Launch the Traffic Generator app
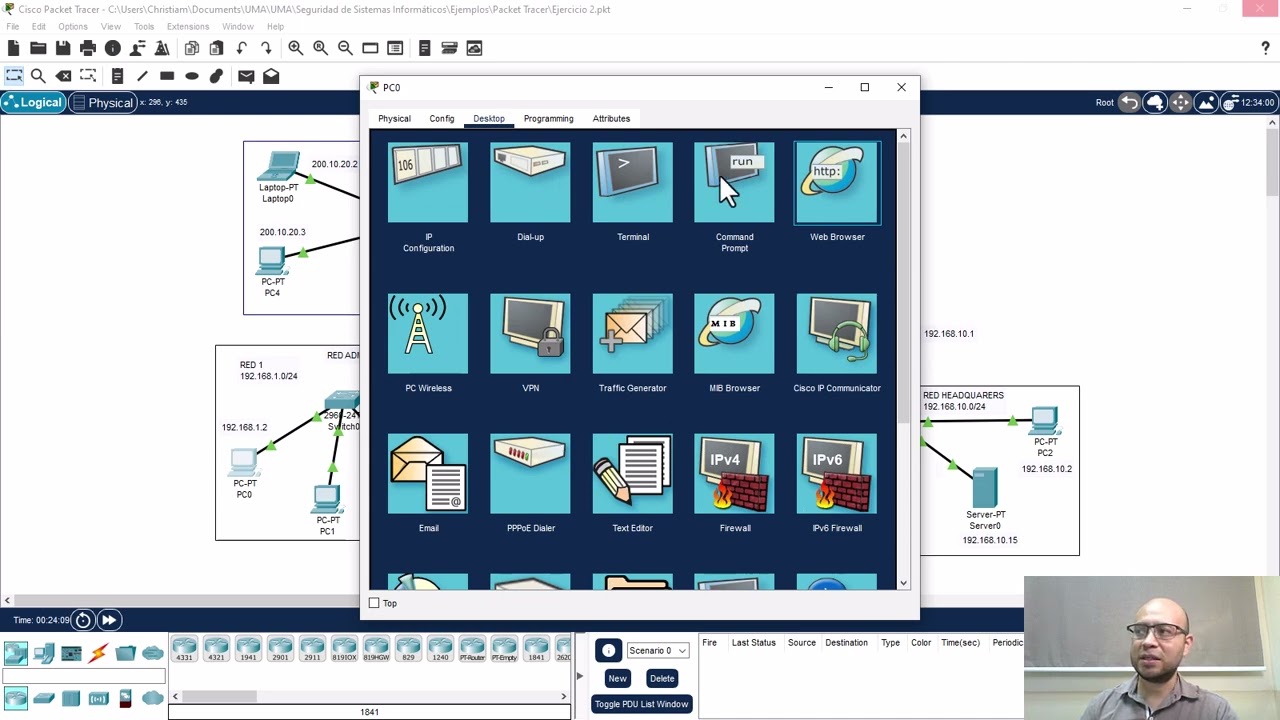Image resolution: width=1280 pixels, height=720 pixels. point(632,333)
